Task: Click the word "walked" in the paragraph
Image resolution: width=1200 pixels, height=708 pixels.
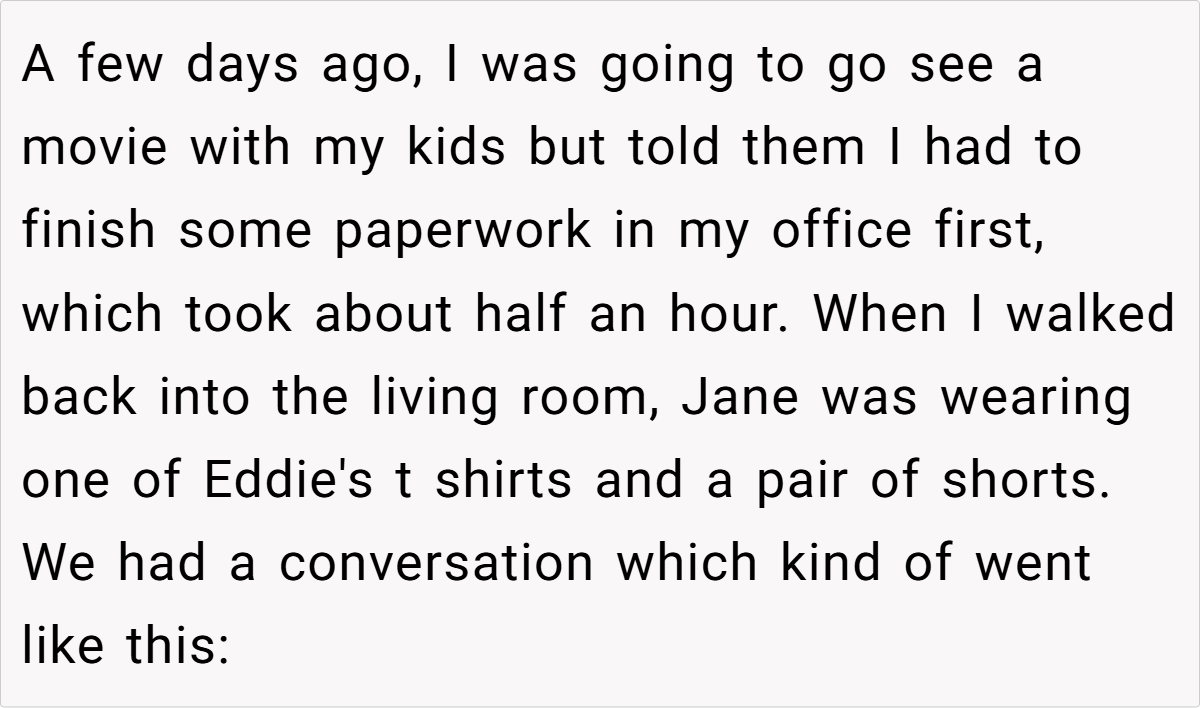Action: click(1090, 315)
